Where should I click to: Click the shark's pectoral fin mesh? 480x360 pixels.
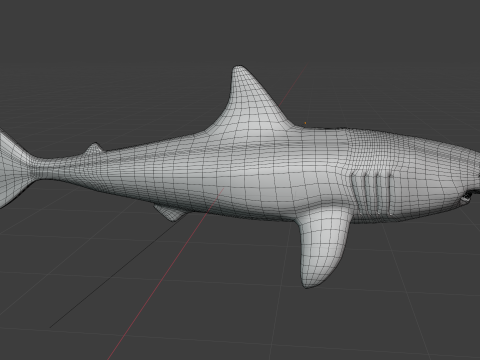point(324,247)
